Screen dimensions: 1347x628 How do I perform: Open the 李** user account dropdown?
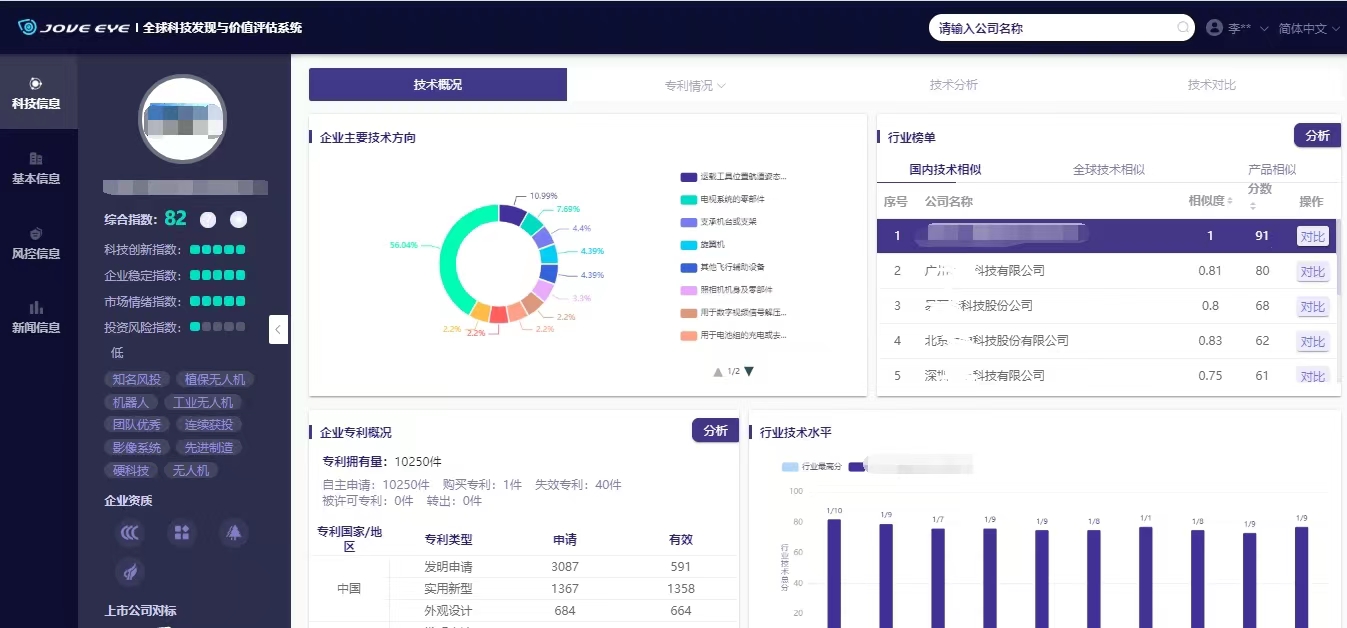1248,29
